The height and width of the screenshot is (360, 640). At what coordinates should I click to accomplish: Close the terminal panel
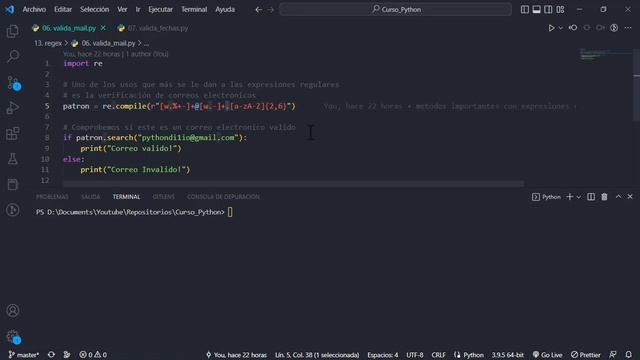[630, 197]
